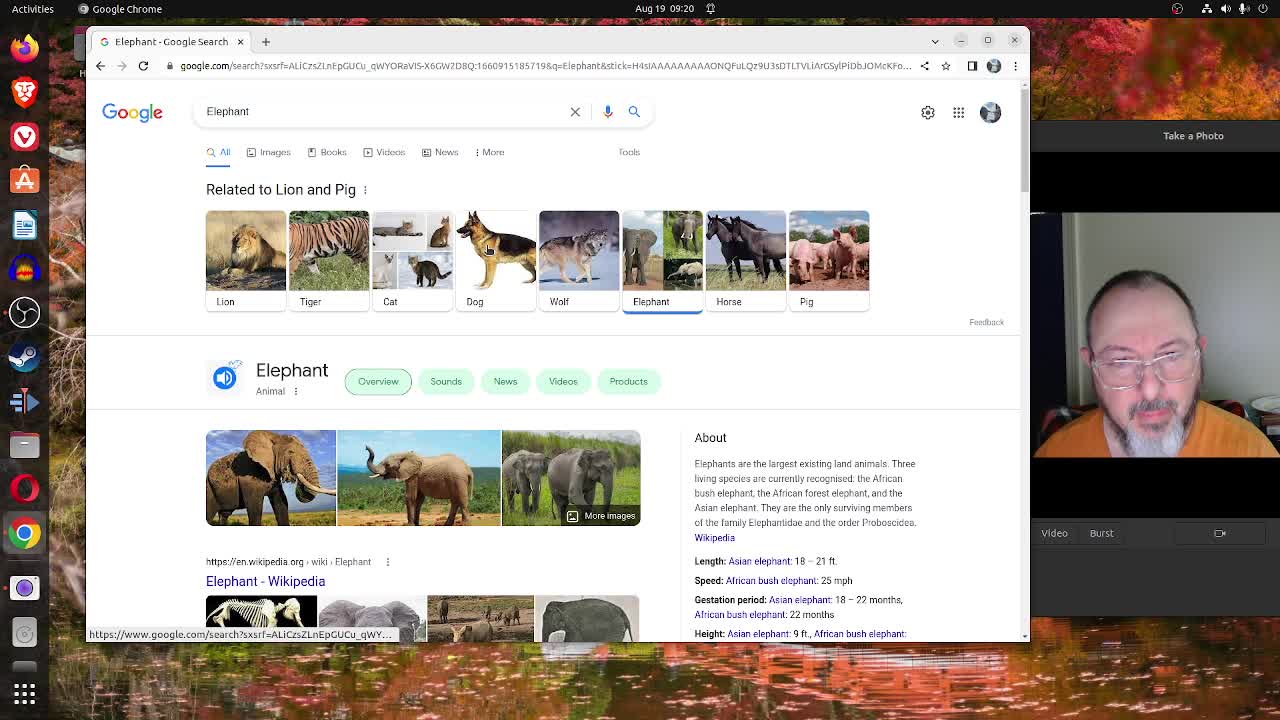Select the Images search tab

tap(268, 152)
